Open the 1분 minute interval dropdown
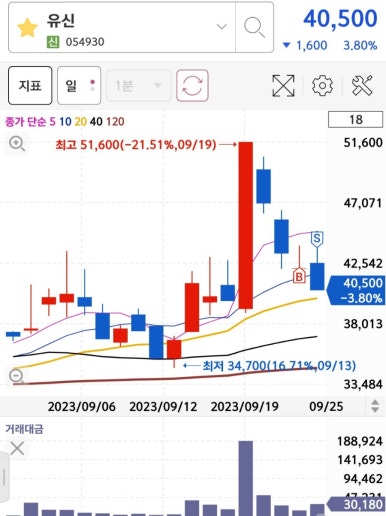The height and width of the screenshot is (516, 386). [139, 86]
